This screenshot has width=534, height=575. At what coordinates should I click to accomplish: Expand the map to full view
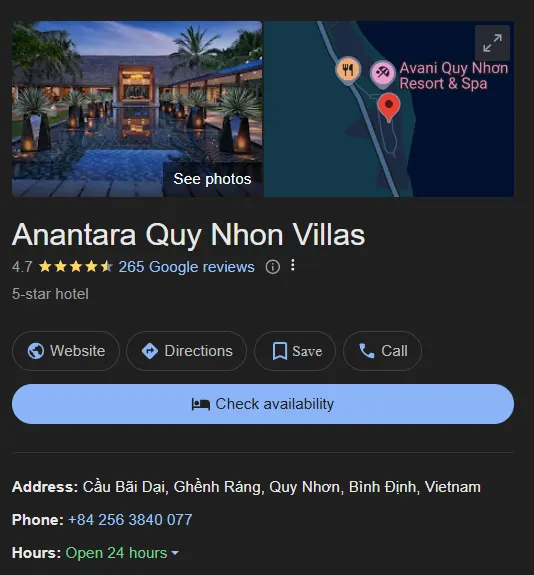(x=492, y=43)
